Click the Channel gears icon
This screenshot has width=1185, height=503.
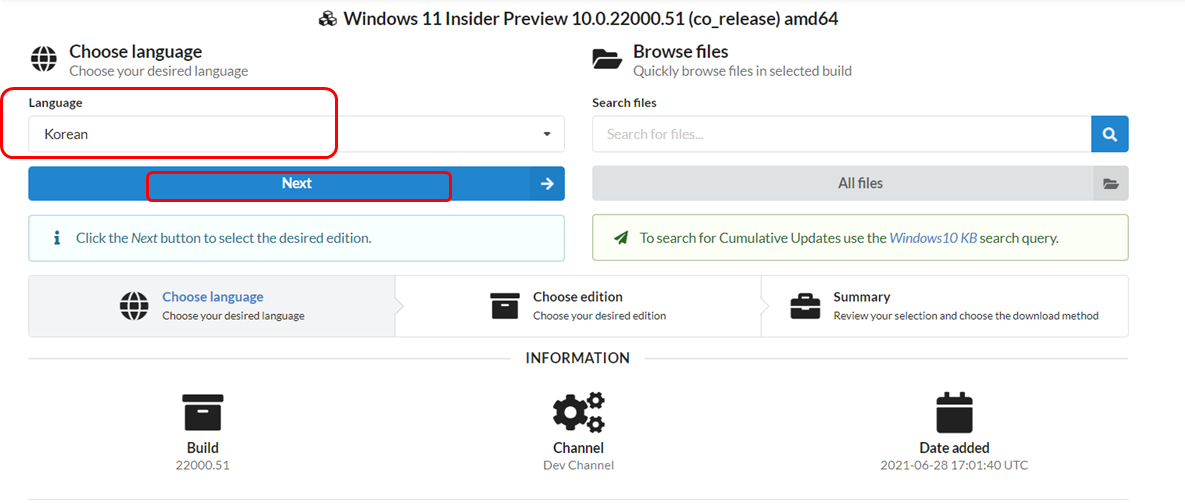[578, 412]
